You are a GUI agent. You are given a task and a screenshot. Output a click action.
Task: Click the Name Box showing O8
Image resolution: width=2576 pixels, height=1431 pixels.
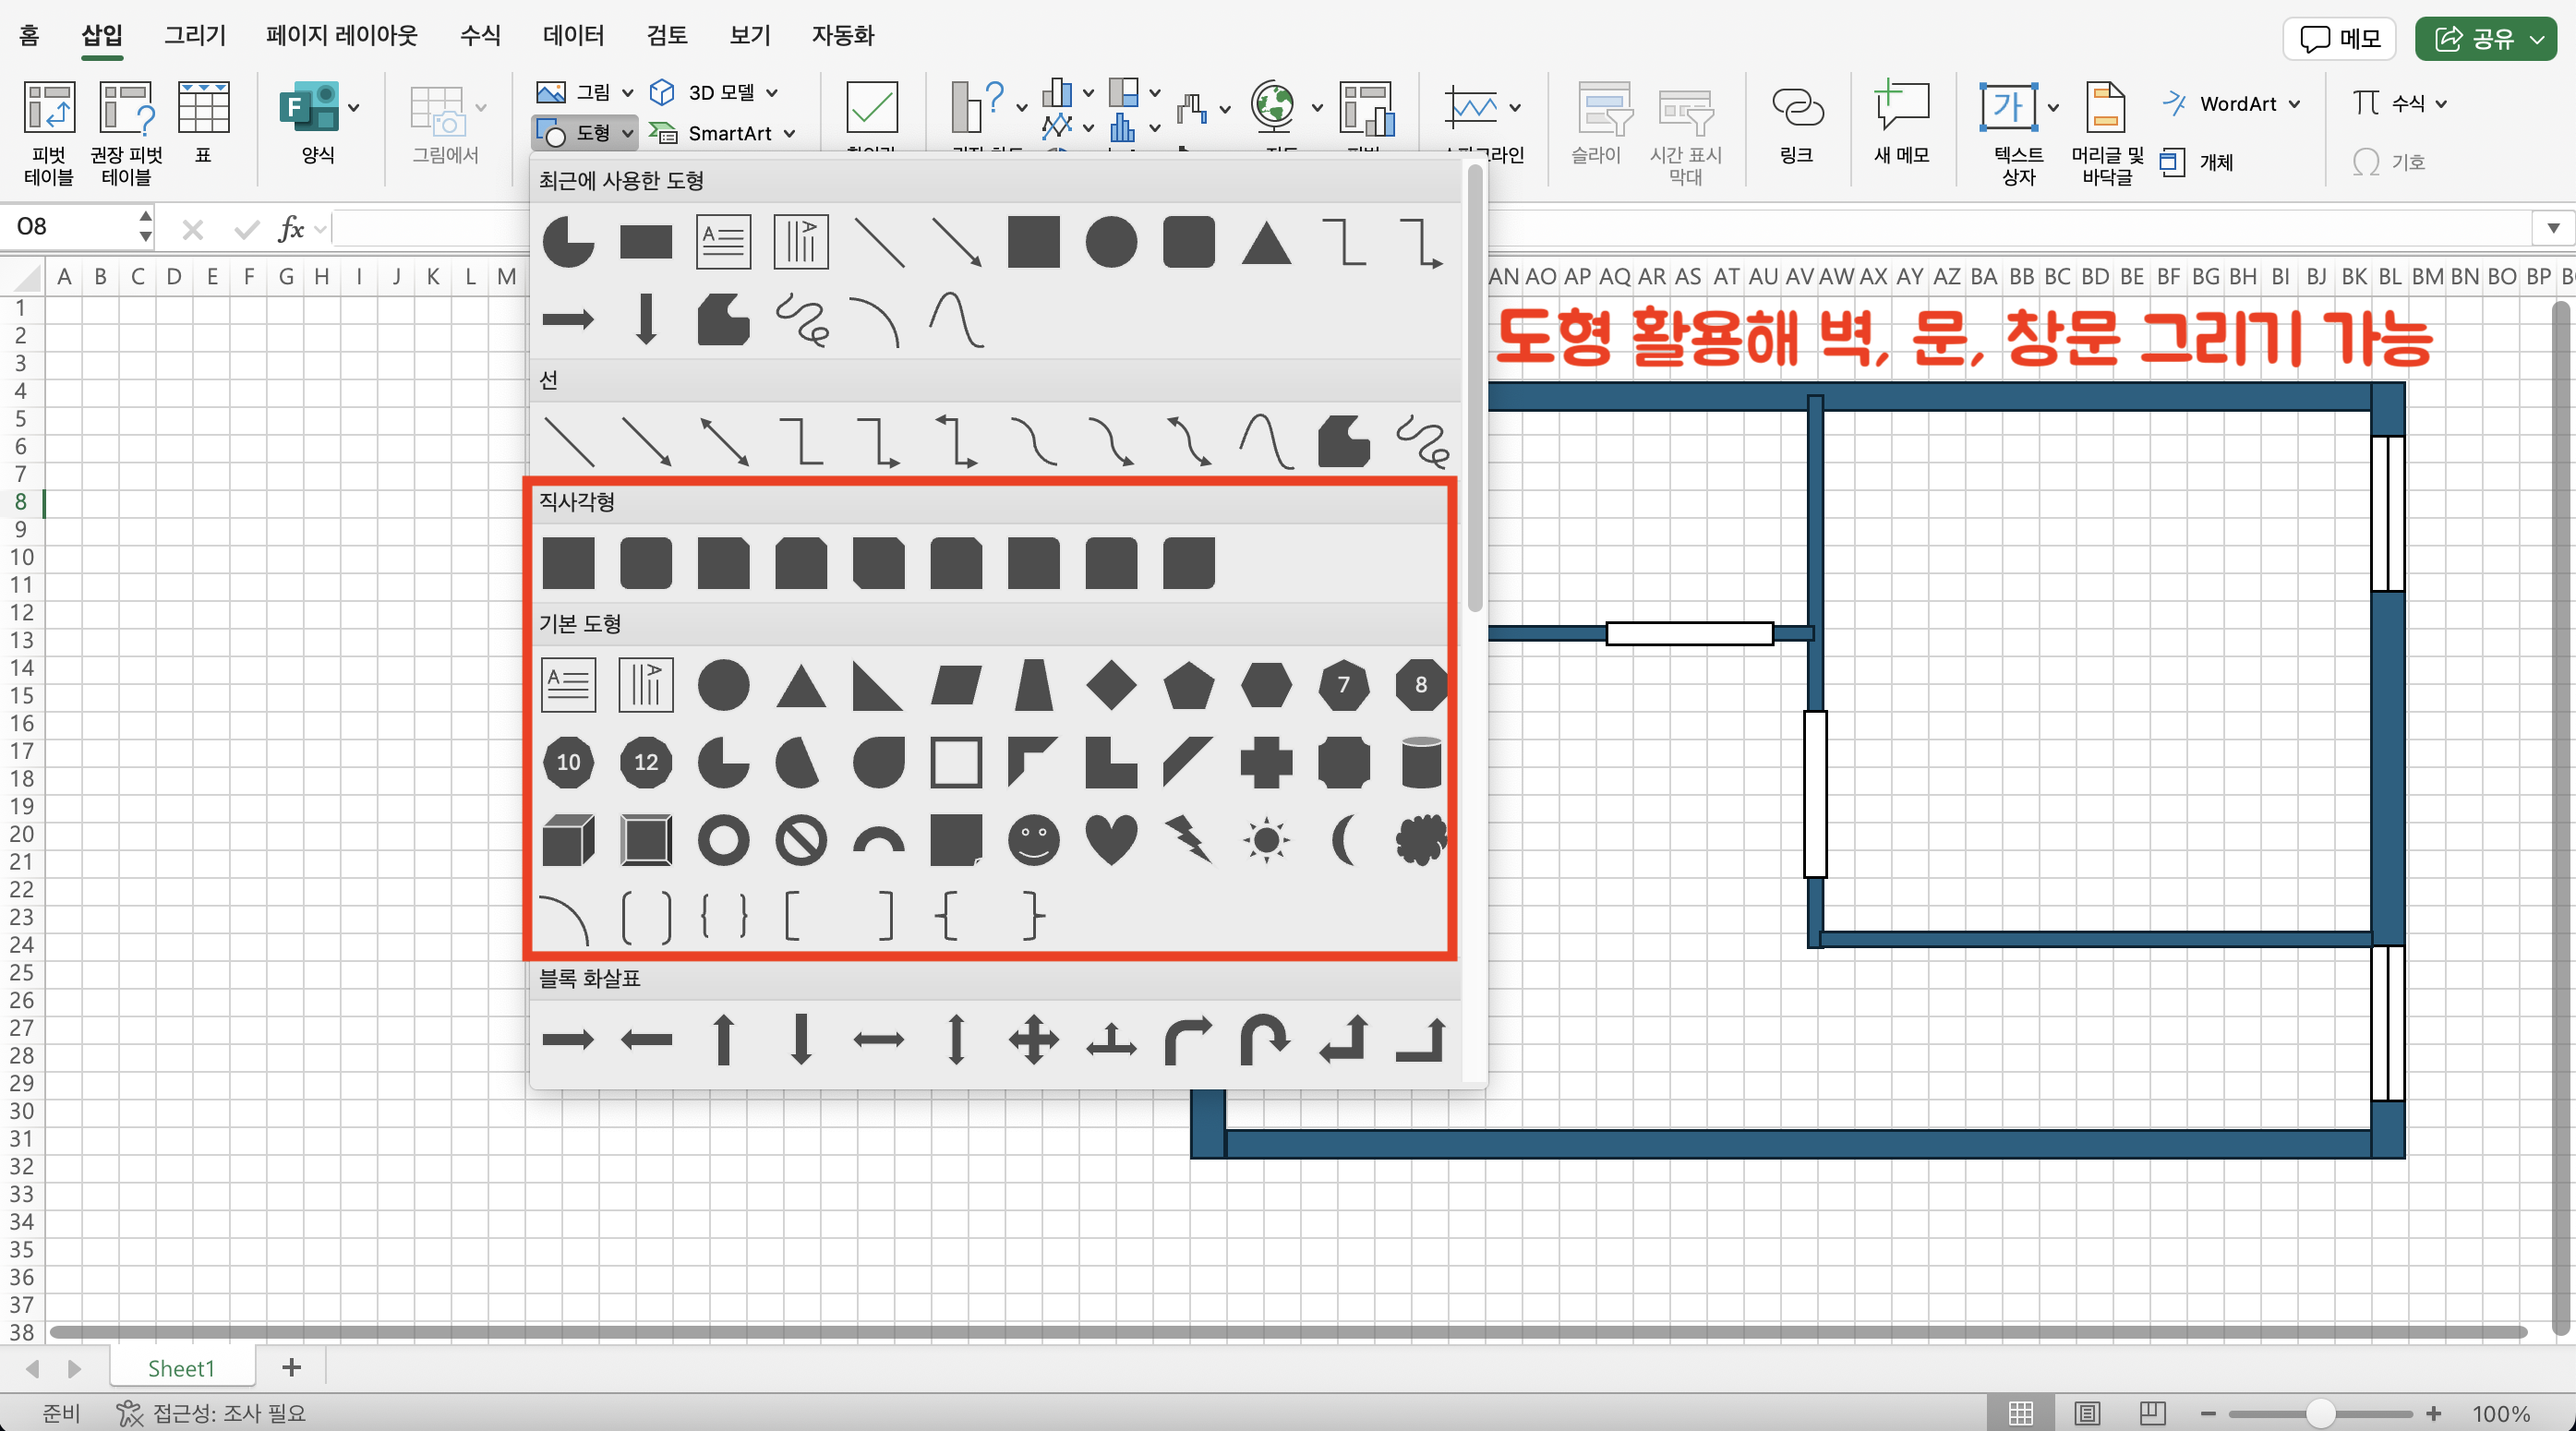pos(70,227)
